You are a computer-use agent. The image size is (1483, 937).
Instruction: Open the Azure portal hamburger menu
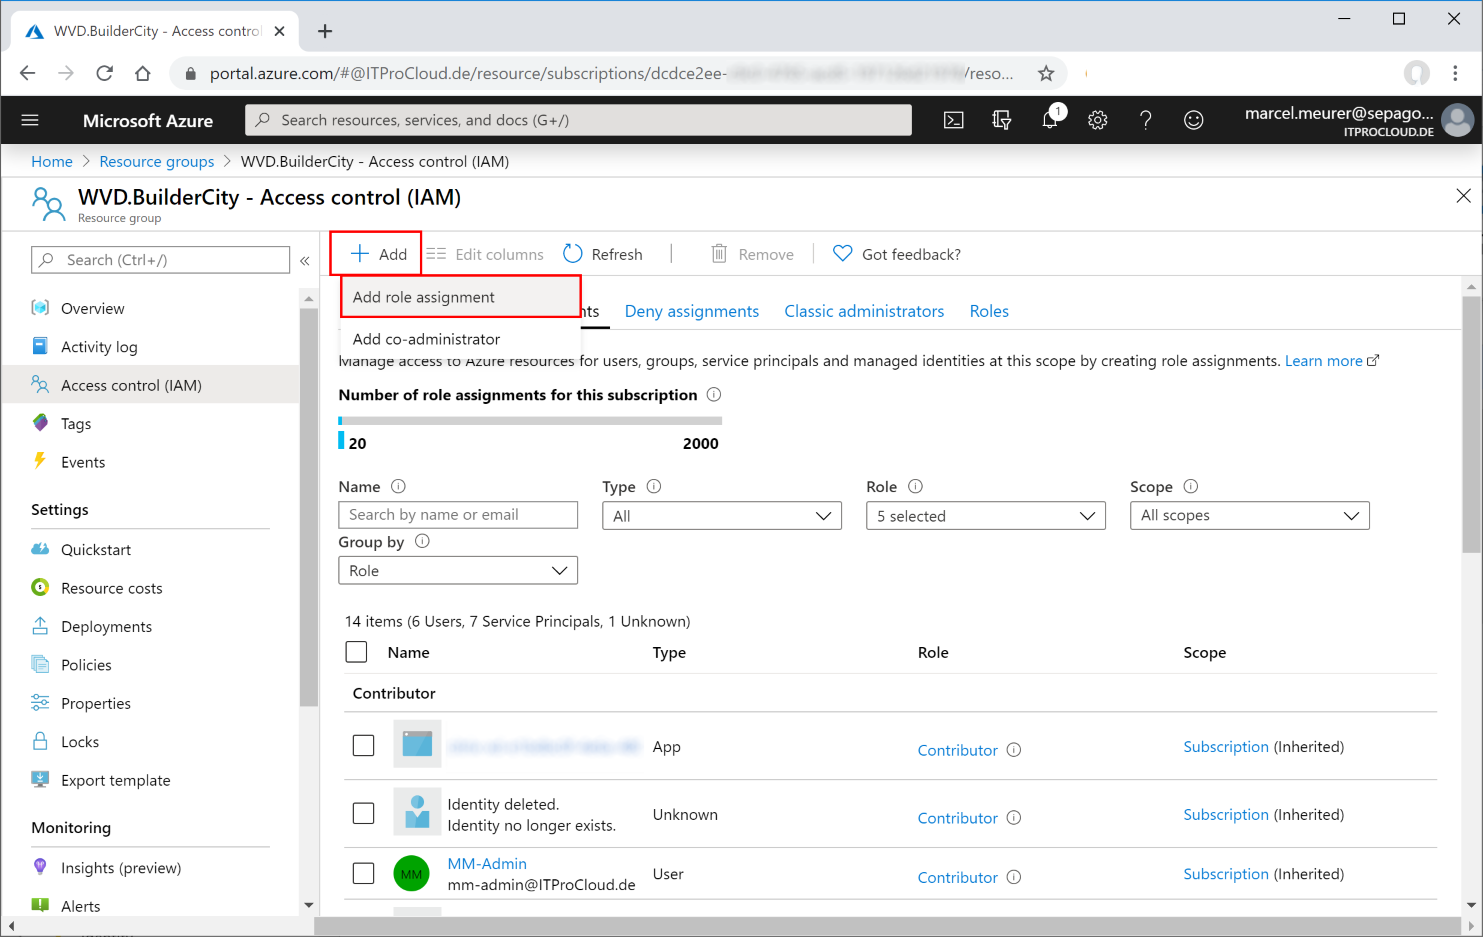30,120
